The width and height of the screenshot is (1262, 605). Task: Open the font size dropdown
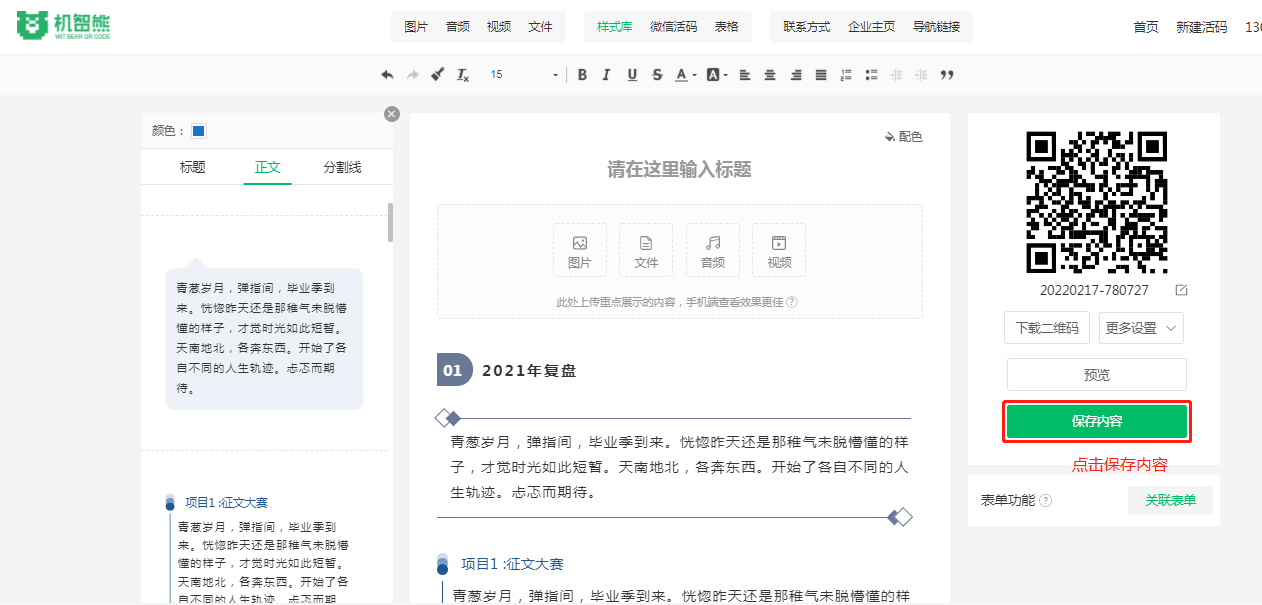555,75
